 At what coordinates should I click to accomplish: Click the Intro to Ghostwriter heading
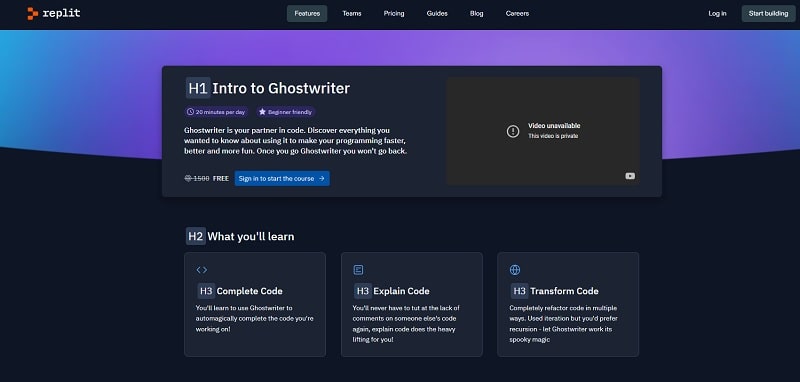click(281, 88)
